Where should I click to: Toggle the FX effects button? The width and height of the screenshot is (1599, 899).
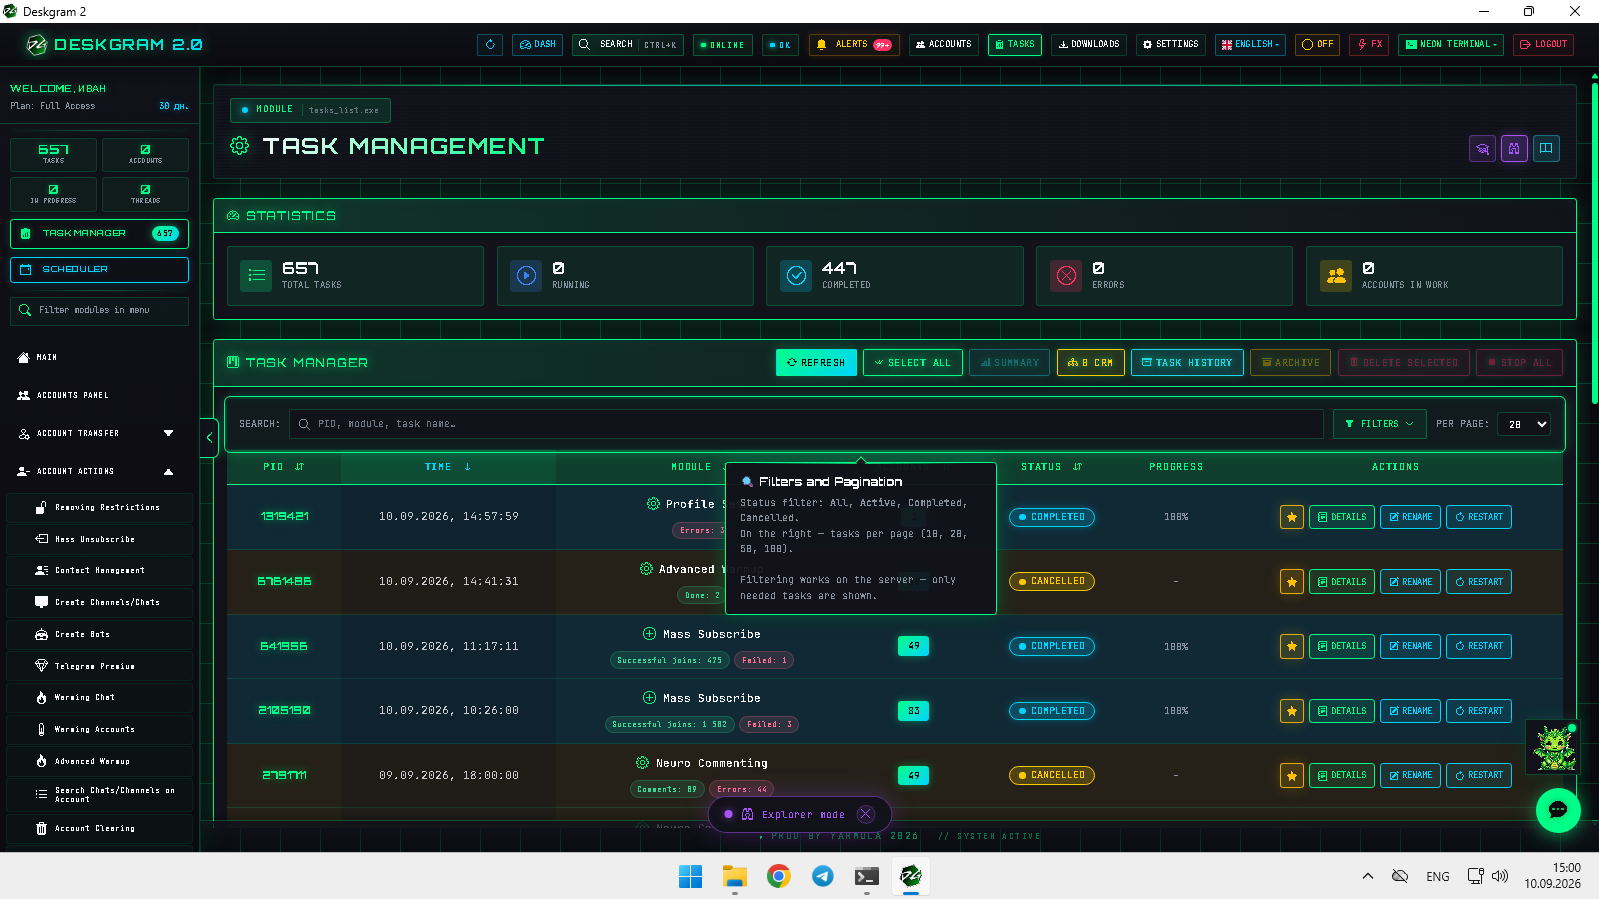pyautogui.click(x=1369, y=44)
